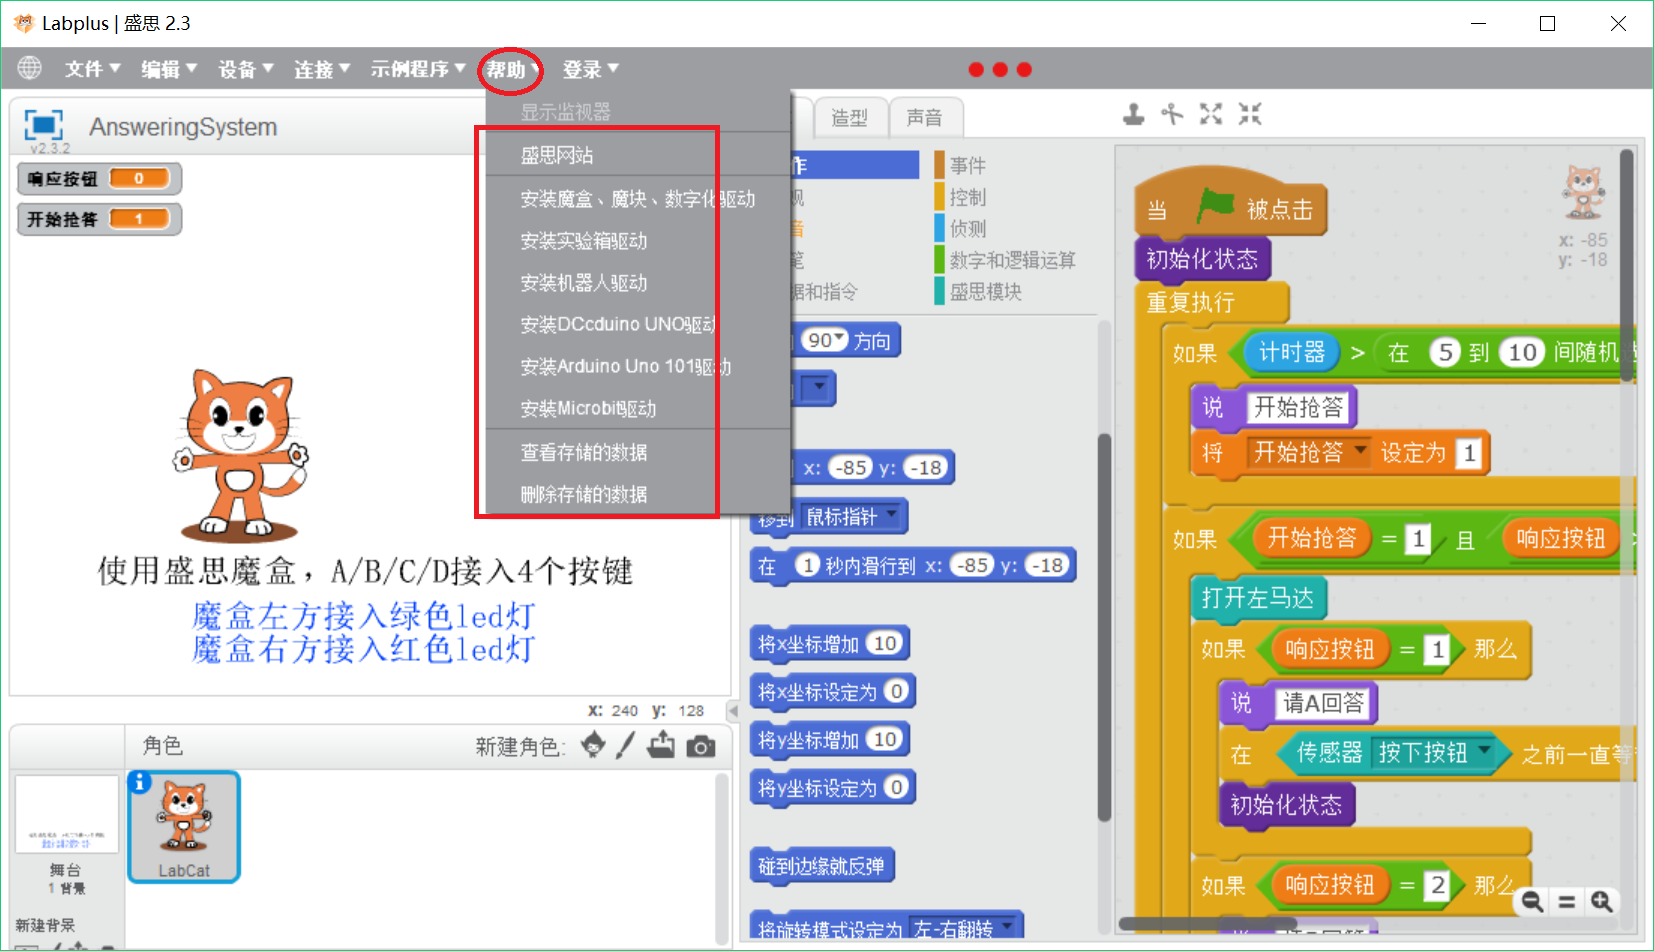1654x951 pixels.
Task: Zoom in the scripts area
Action: pyautogui.click(x=1601, y=902)
